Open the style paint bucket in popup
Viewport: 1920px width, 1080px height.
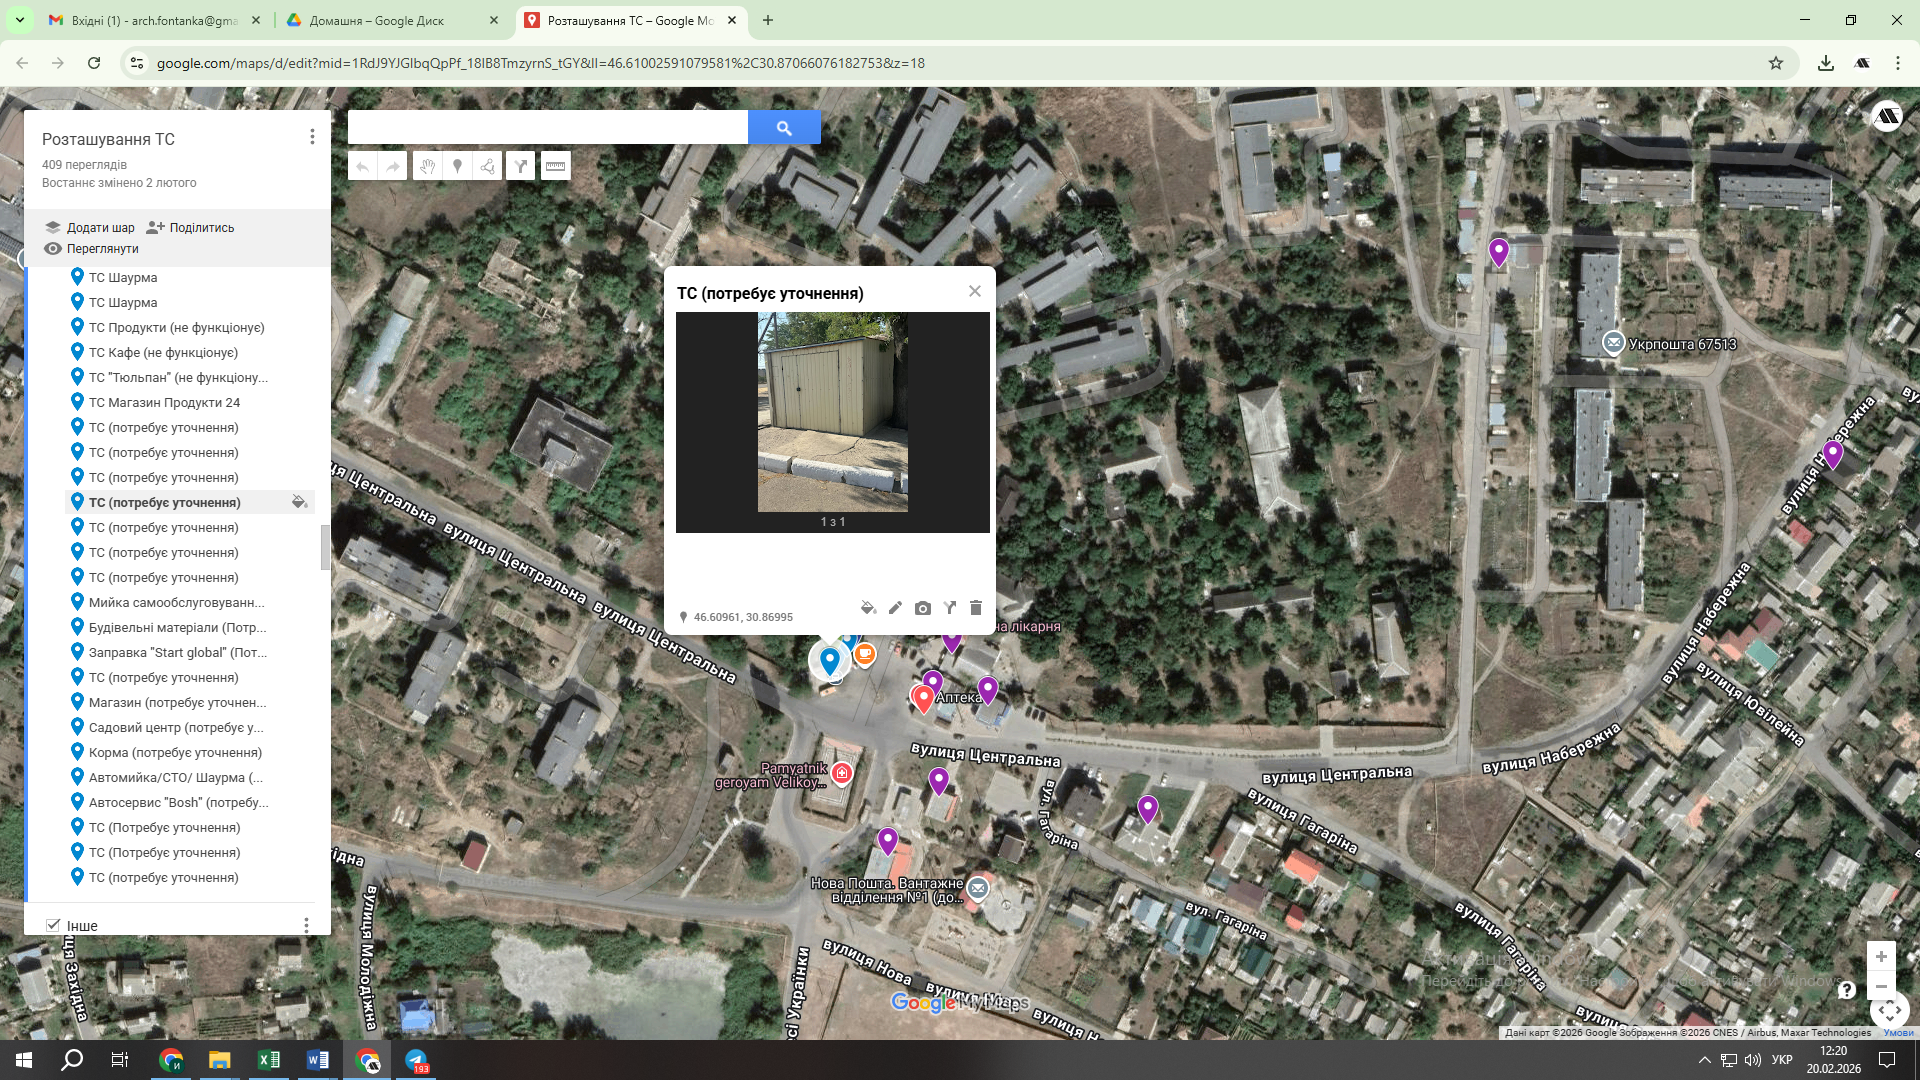pos(868,608)
